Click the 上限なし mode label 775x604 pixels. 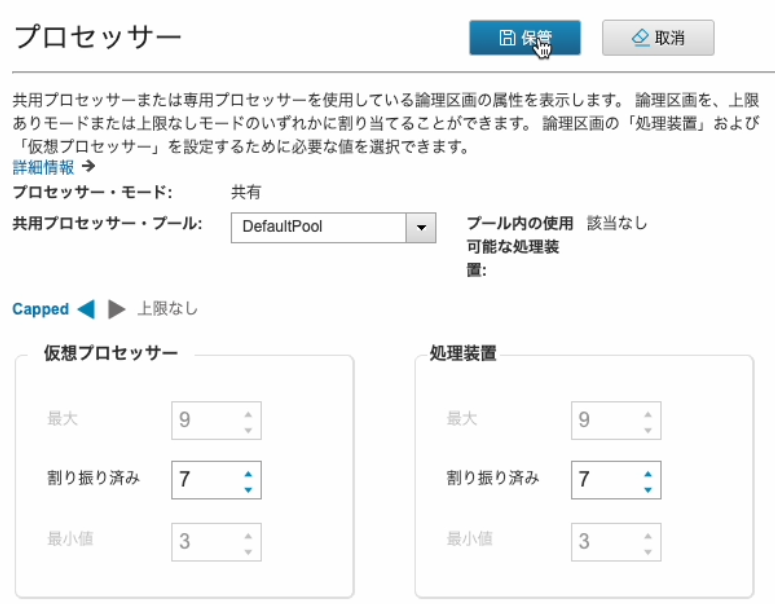tap(168, 309)
